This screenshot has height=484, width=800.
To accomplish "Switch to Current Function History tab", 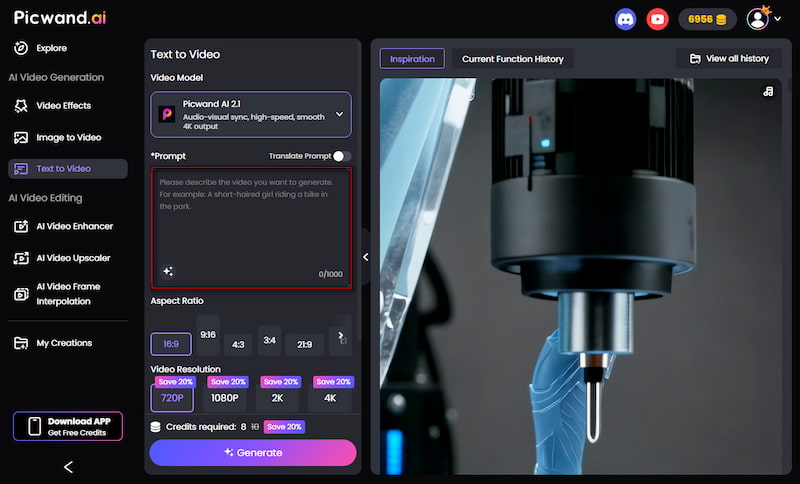I will [x=512, y=59].
